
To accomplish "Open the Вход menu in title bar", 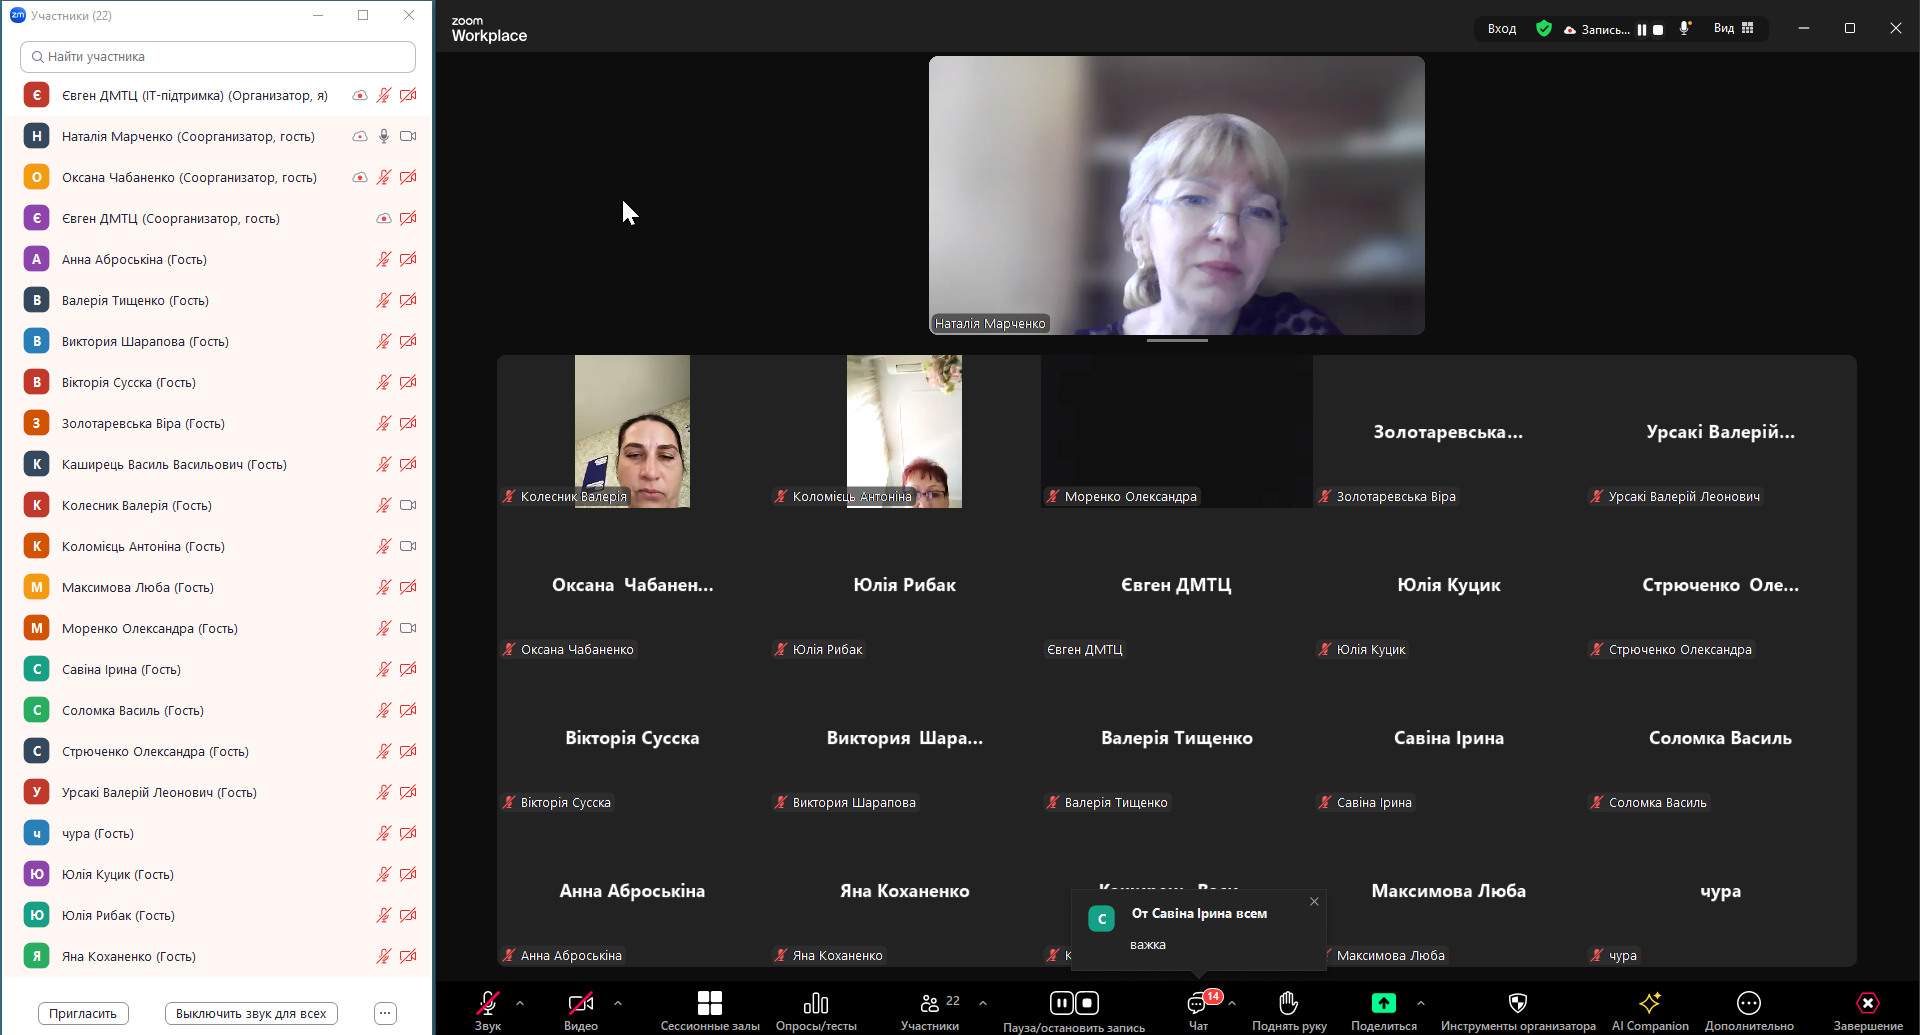I will coord(1501,29).
